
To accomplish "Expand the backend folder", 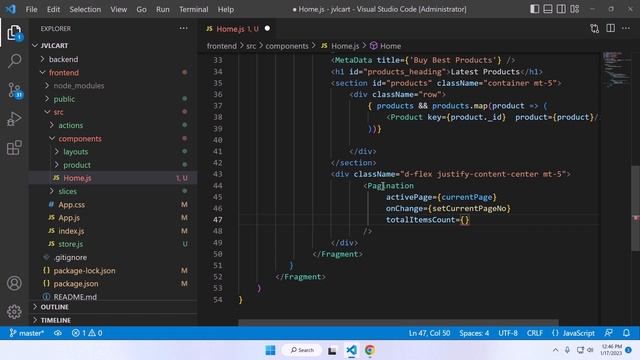I will 63,59.
